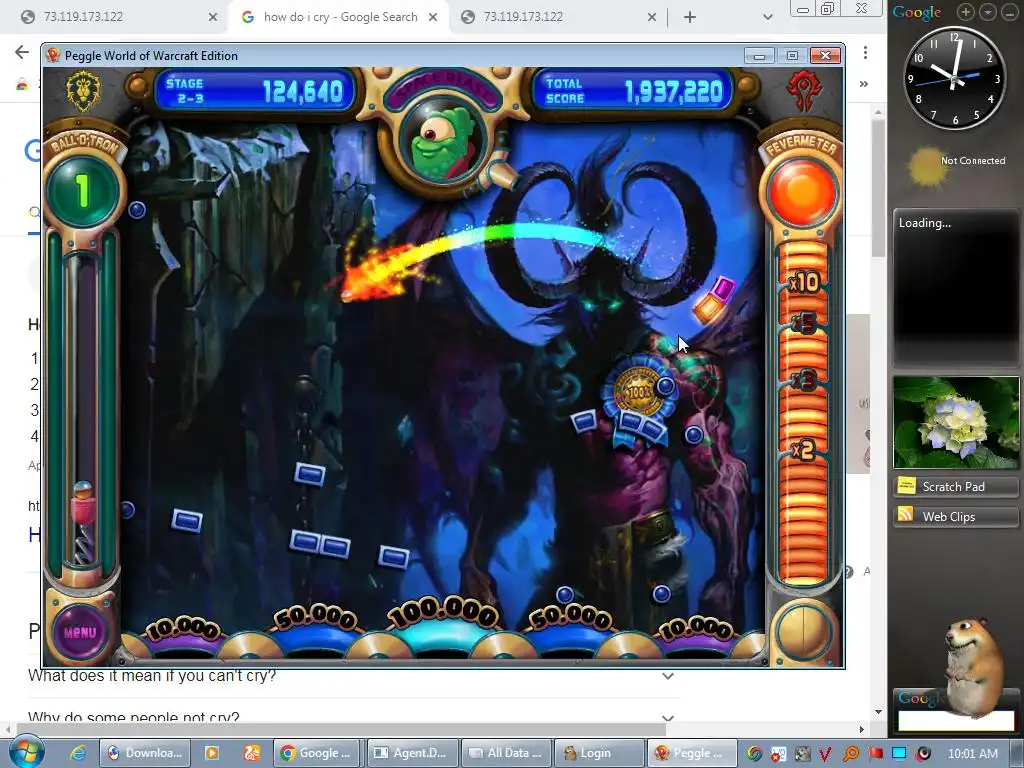Click the purple brick peg near Fevermeter
This screenshot has width=1024, height=768.
pos(723,287)
